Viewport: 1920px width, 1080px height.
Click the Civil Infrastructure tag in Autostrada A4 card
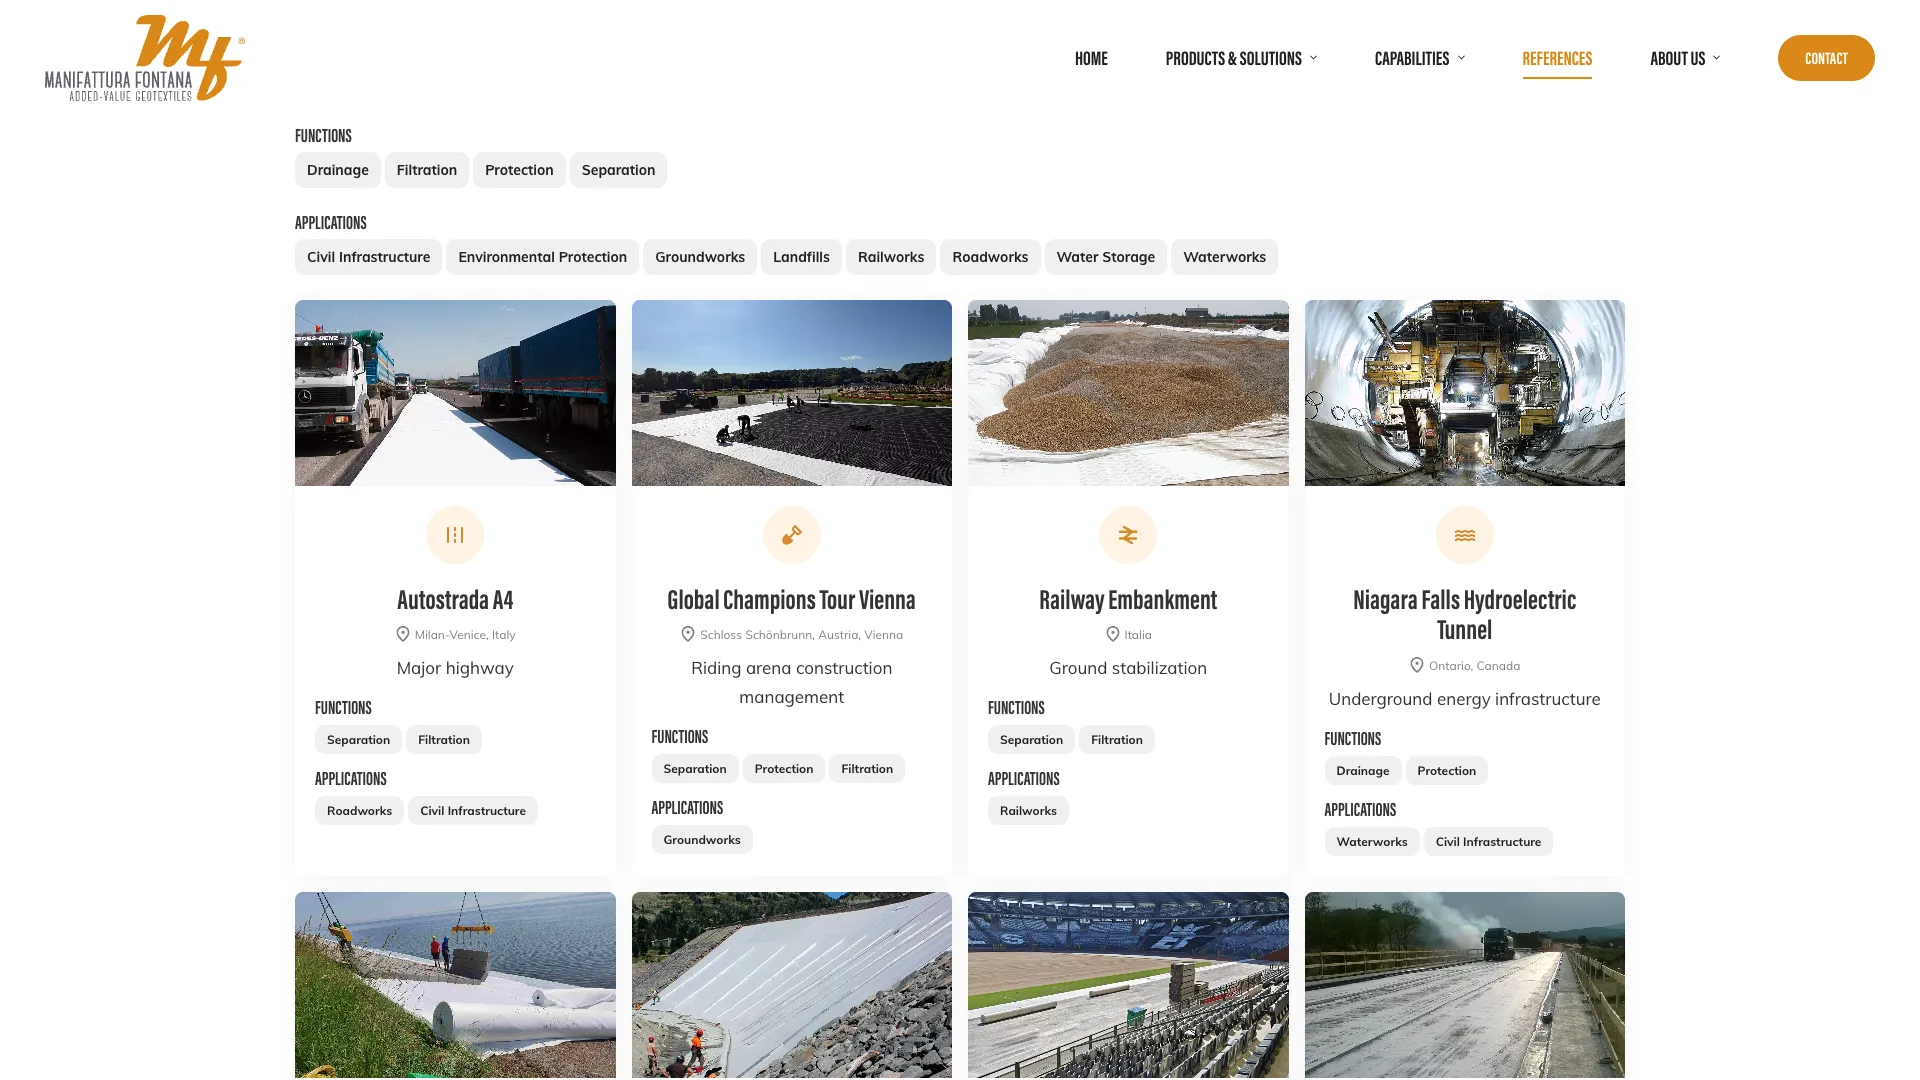coord(473,811)
